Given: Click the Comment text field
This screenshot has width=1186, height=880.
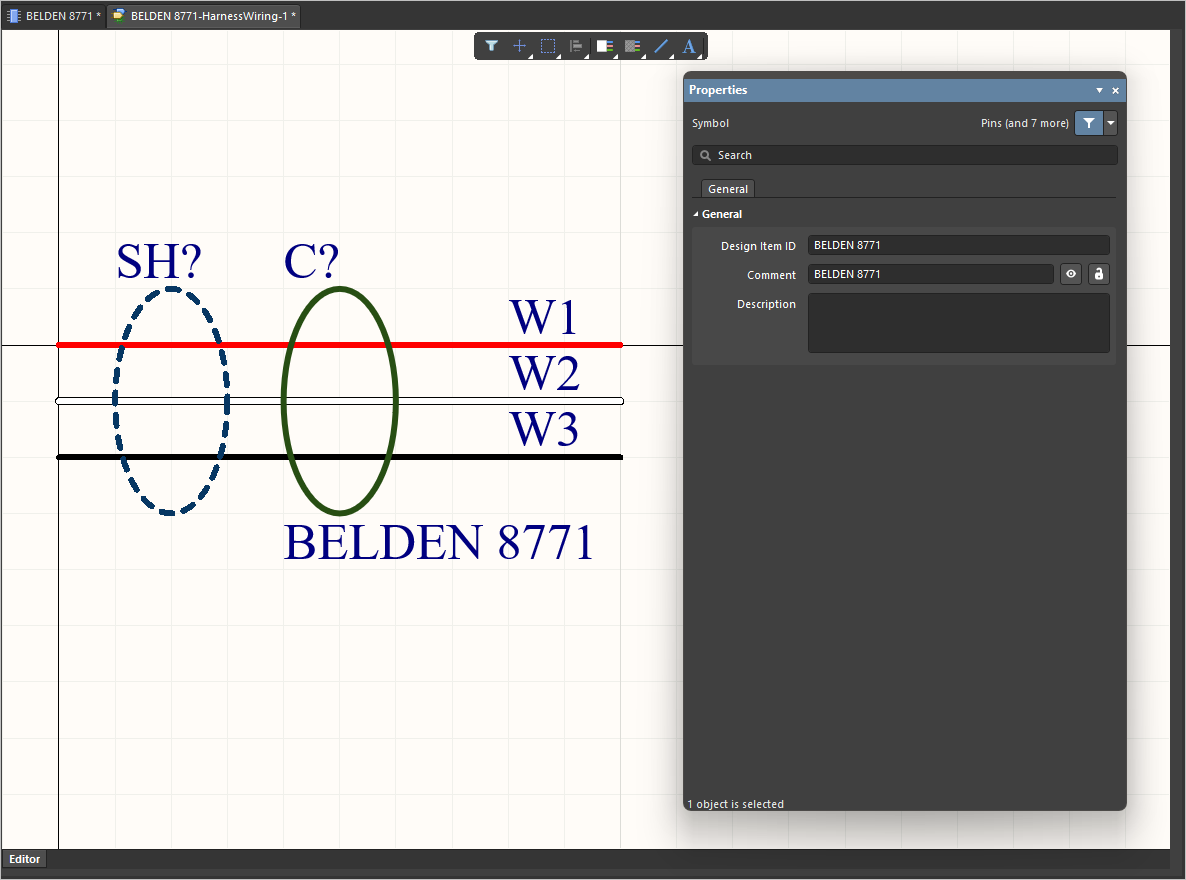Looking at the screenshot, I should tap(930, 274).
